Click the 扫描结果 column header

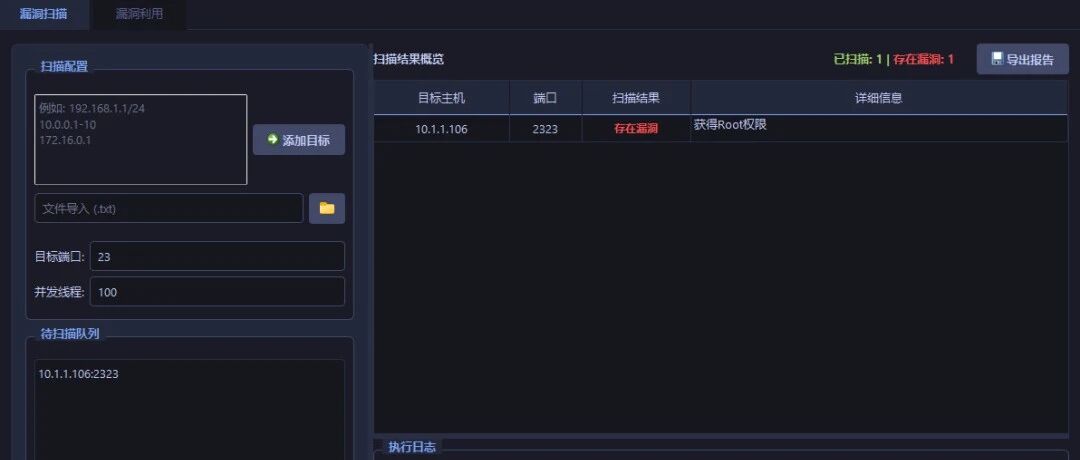[636, 98]
